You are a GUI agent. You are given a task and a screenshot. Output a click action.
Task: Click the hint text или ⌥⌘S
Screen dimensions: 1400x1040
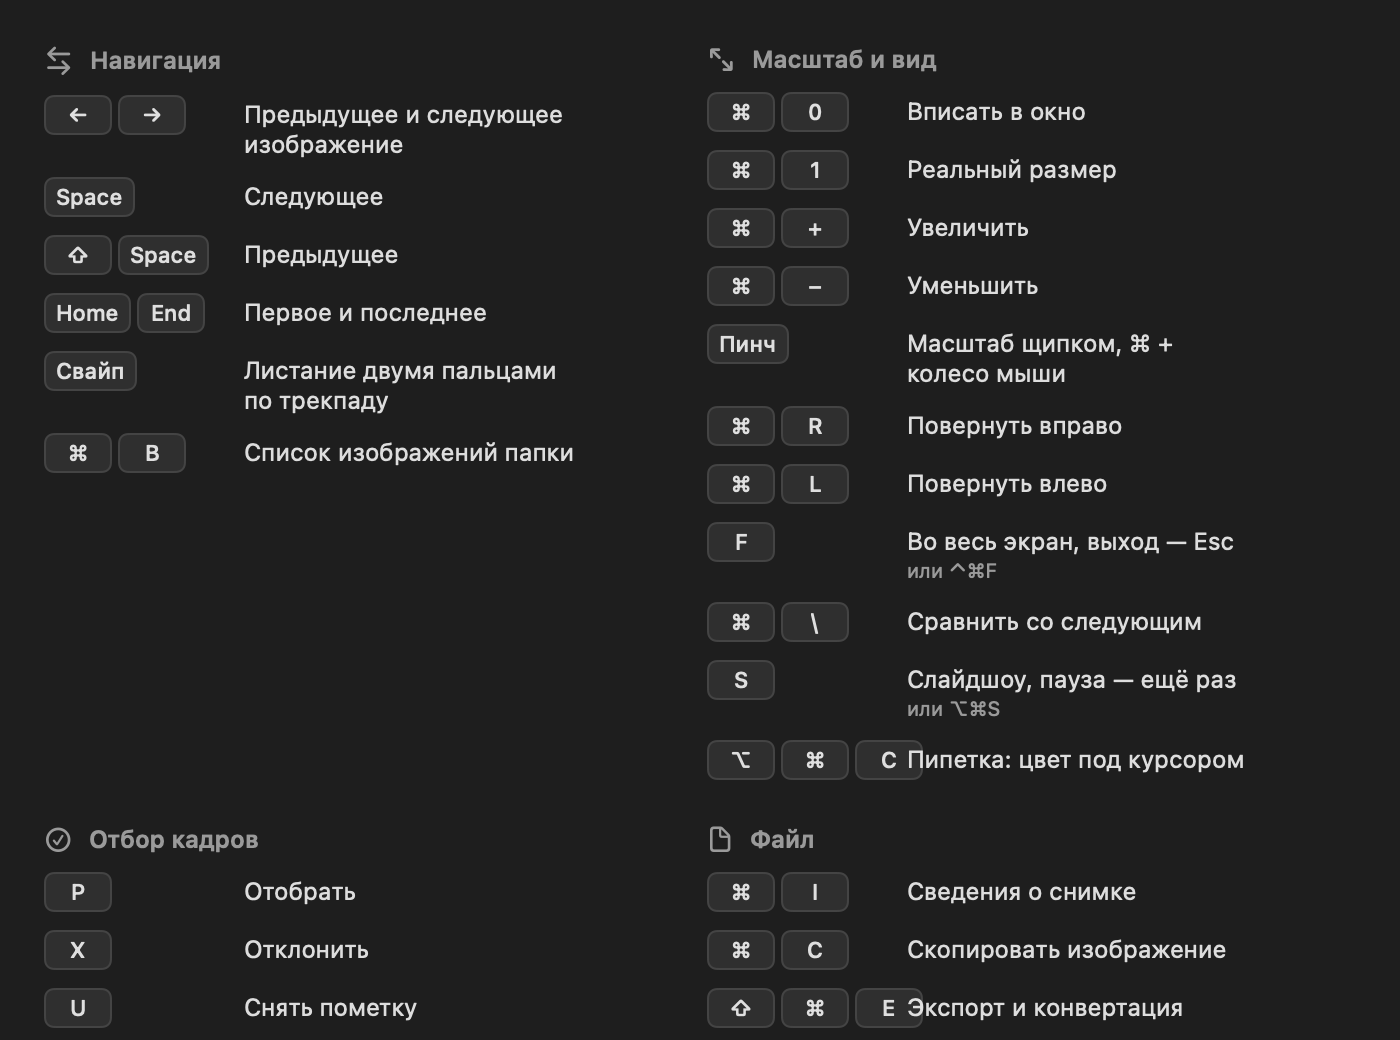pos(954,709)
